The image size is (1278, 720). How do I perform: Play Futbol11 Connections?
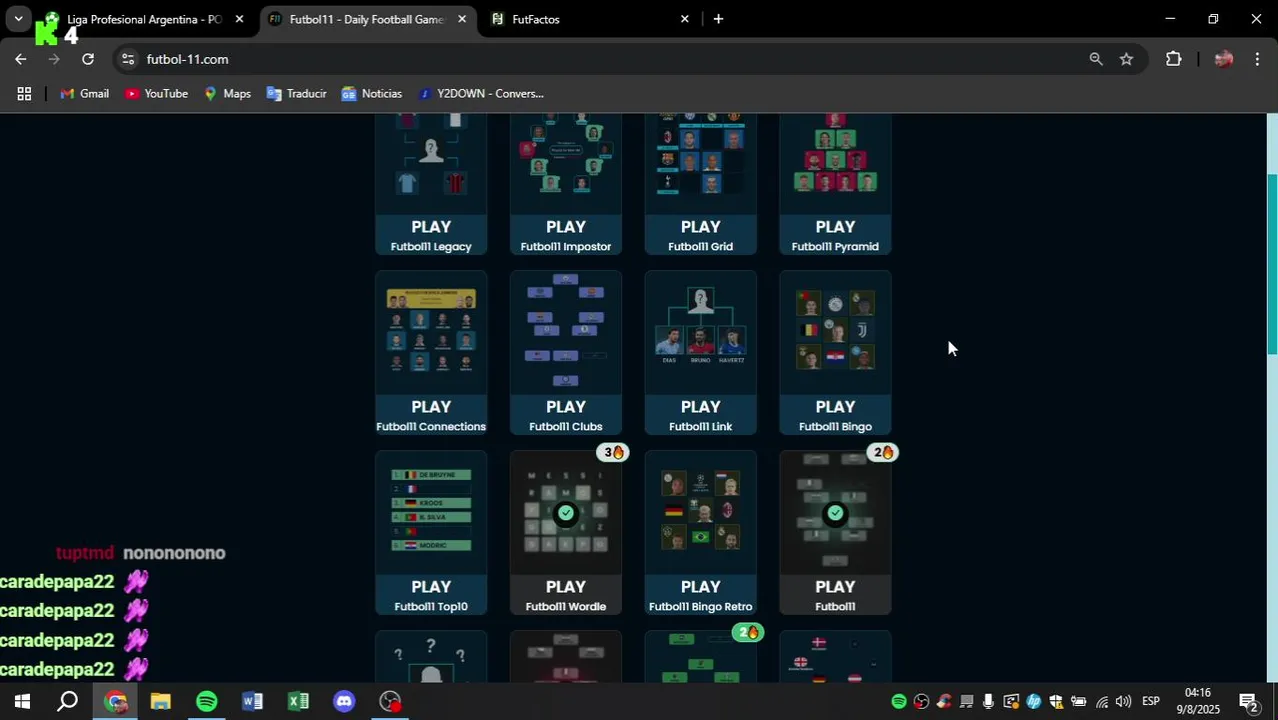point(431,353)
